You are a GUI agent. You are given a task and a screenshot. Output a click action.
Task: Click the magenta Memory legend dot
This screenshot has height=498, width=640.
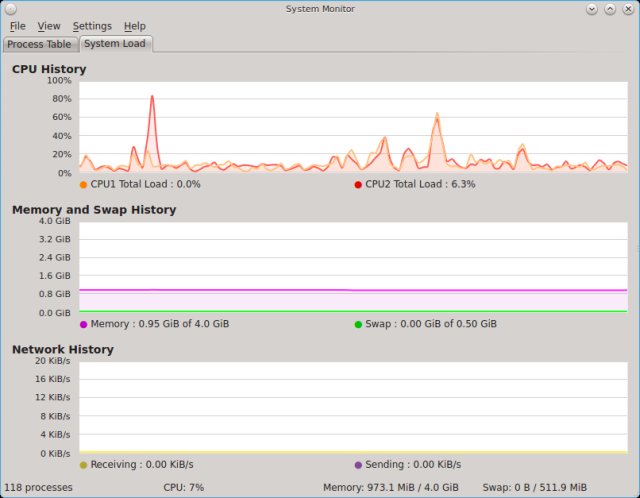pyautogui.click(x=83, y=324)
